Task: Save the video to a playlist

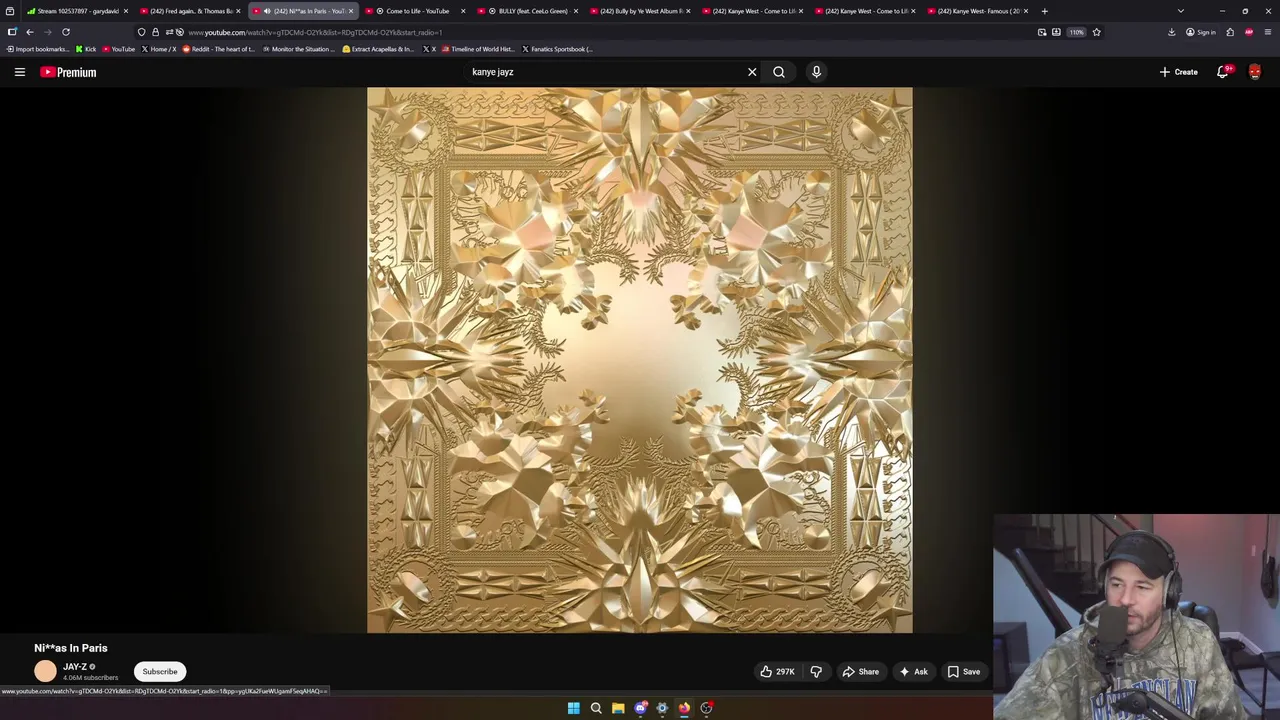Action: click(964, 672)
